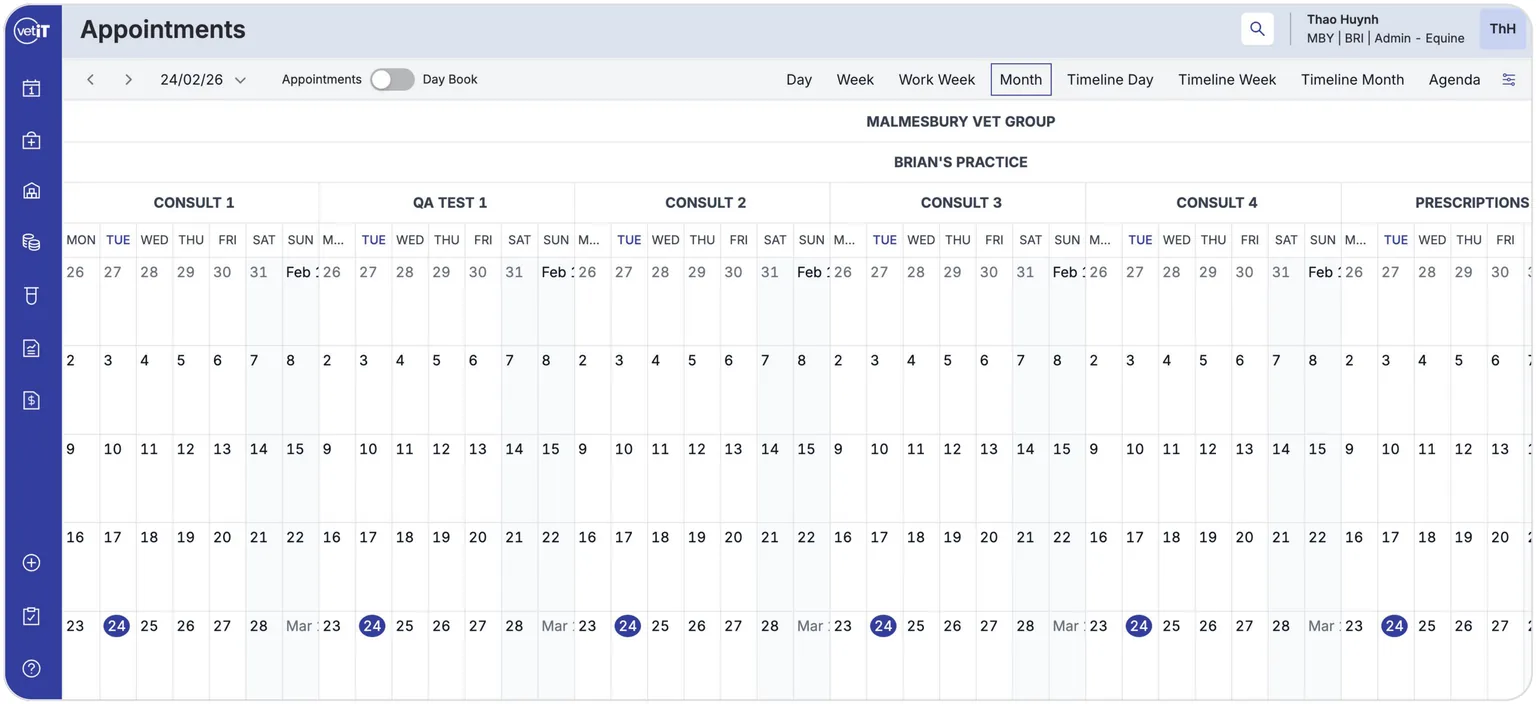Open the clipboard checklist sidebar icon
This screenshot has width=1536, height=704.
pos(32,616)
